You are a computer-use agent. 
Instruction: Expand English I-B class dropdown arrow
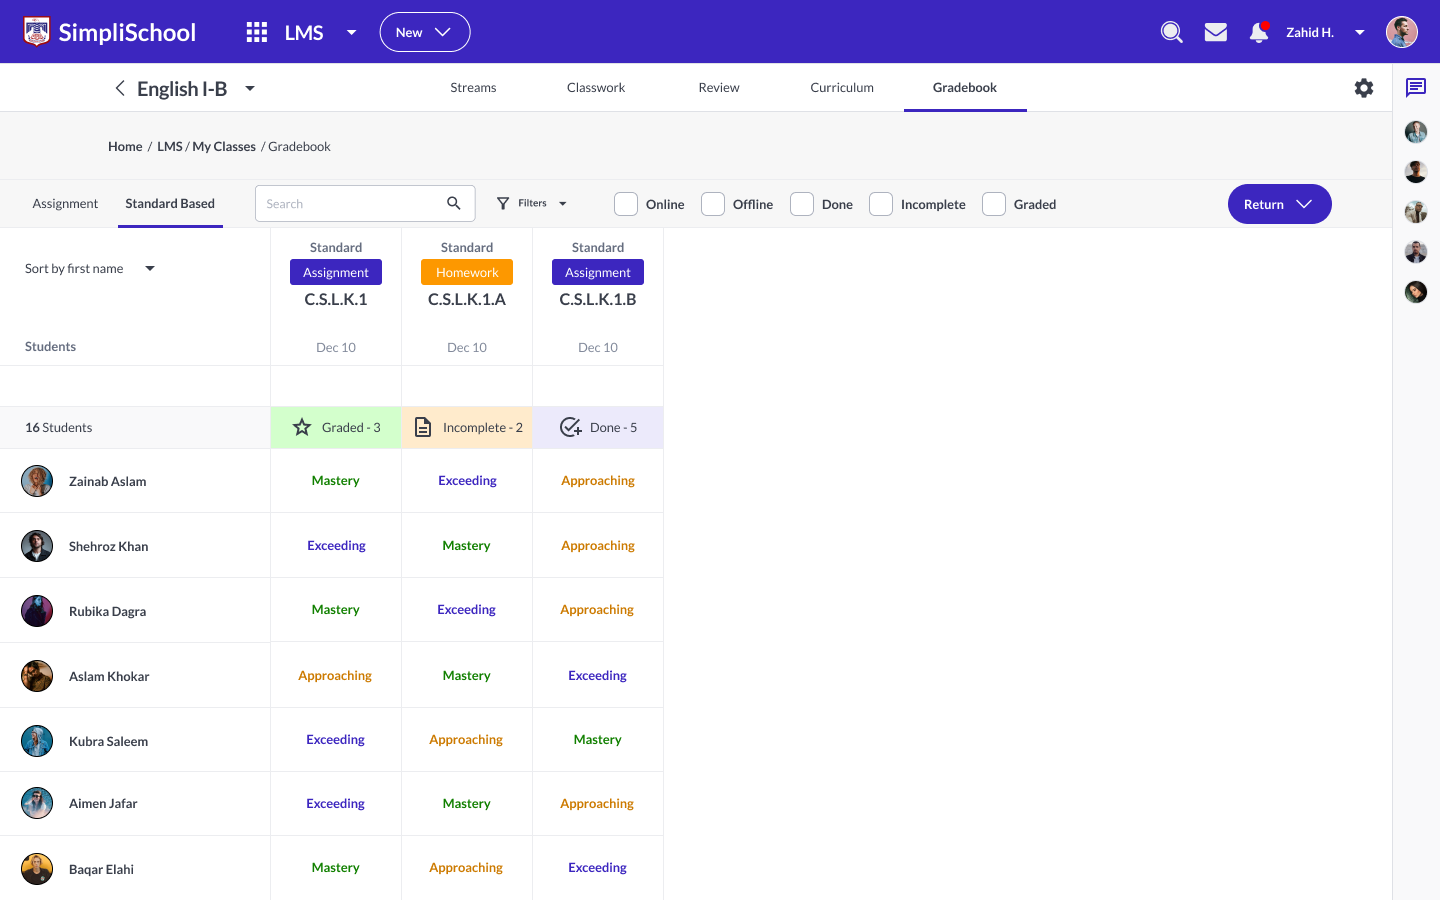[x=250, y=88]
